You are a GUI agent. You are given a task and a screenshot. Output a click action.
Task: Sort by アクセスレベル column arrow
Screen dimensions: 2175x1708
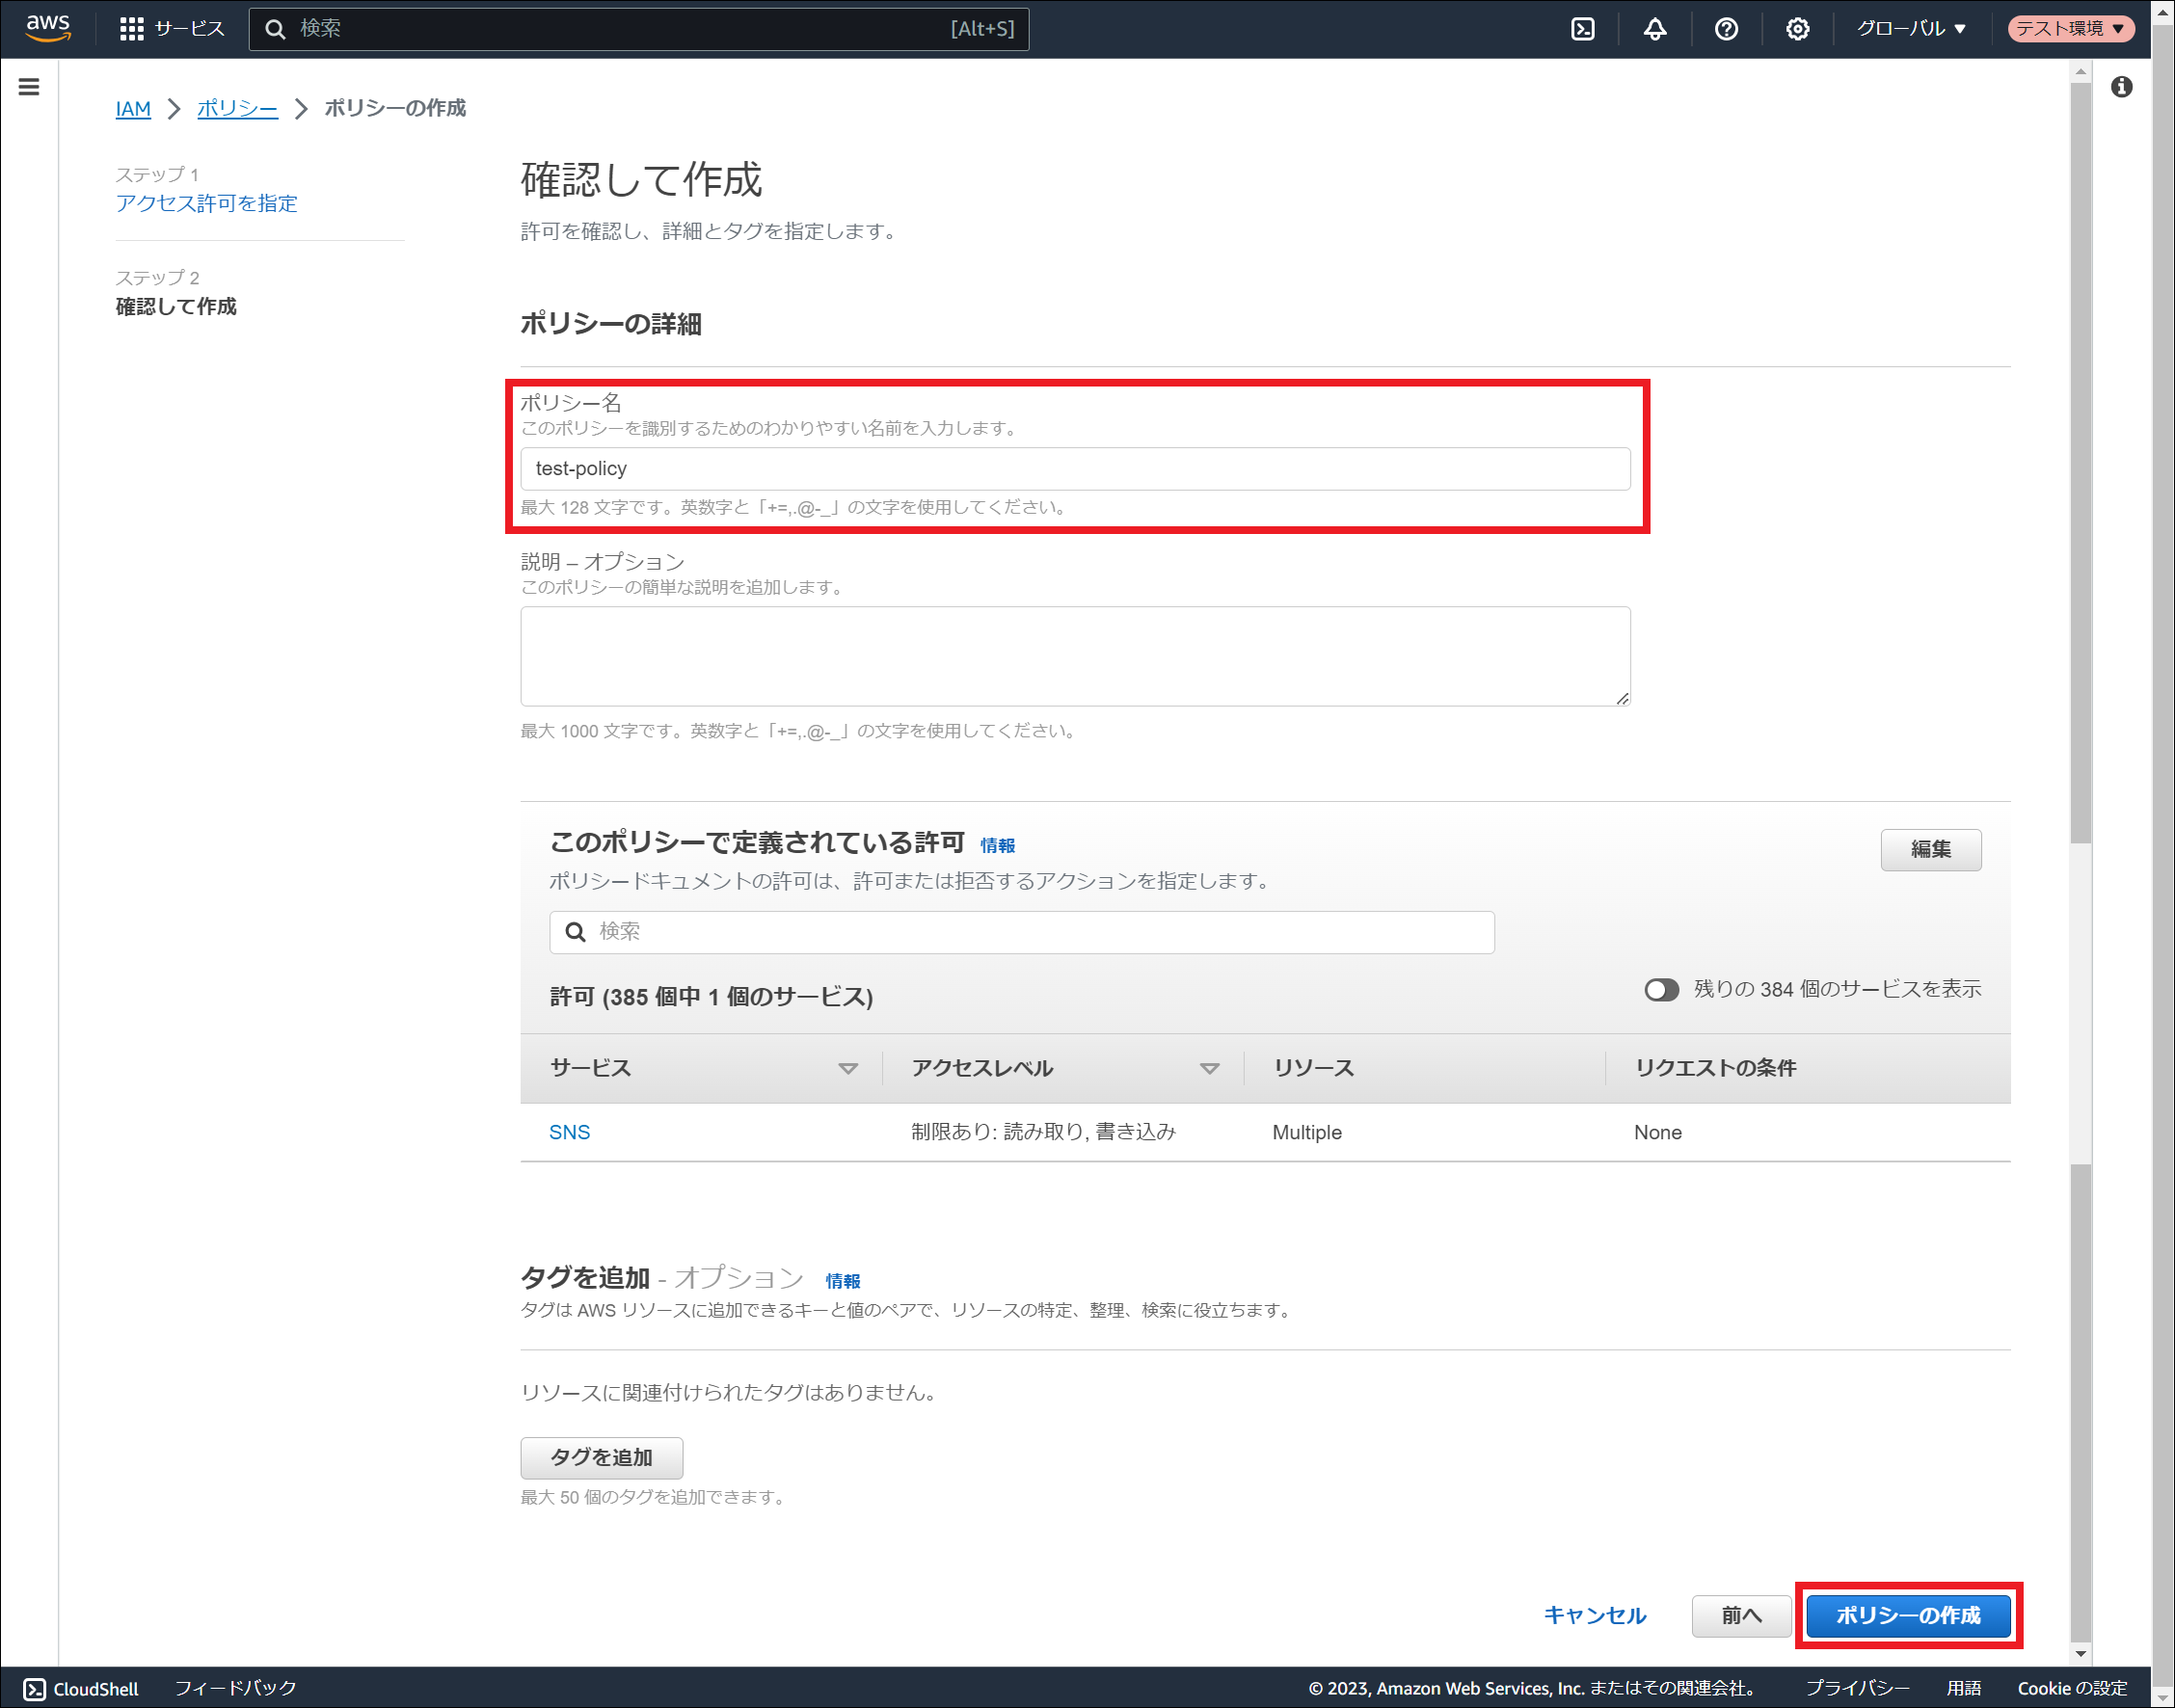coord(1209,1068)
